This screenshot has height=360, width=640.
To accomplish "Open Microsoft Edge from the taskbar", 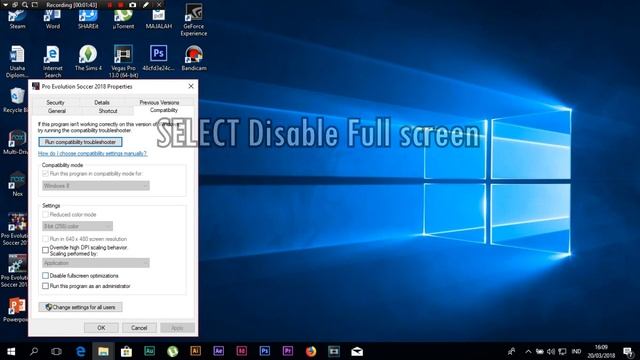I will [x=80, y=351].
